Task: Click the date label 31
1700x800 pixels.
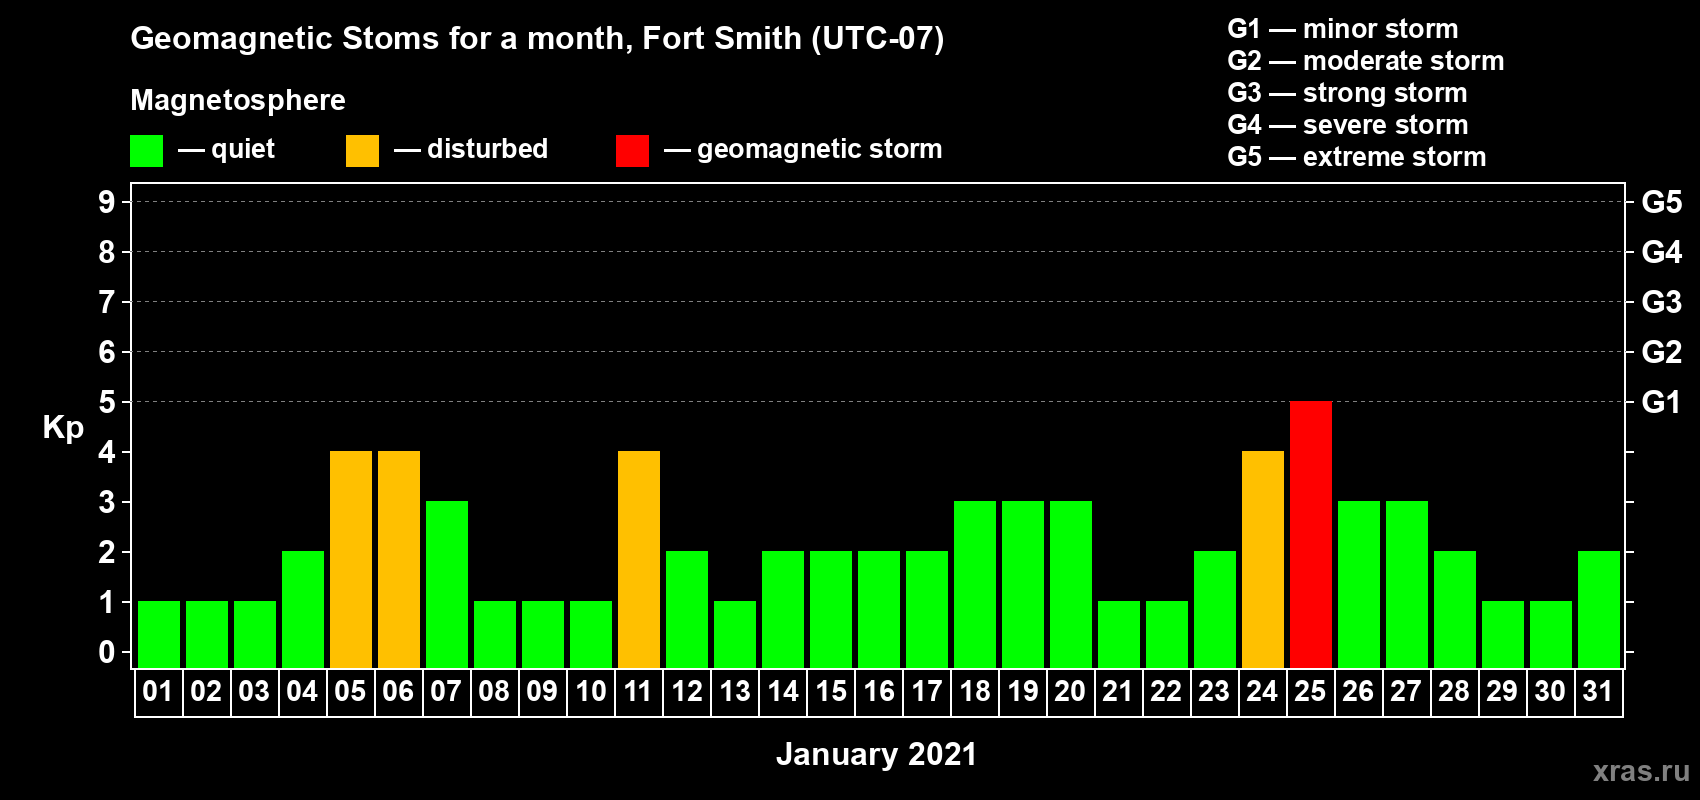Action: tap(1598, 691)
